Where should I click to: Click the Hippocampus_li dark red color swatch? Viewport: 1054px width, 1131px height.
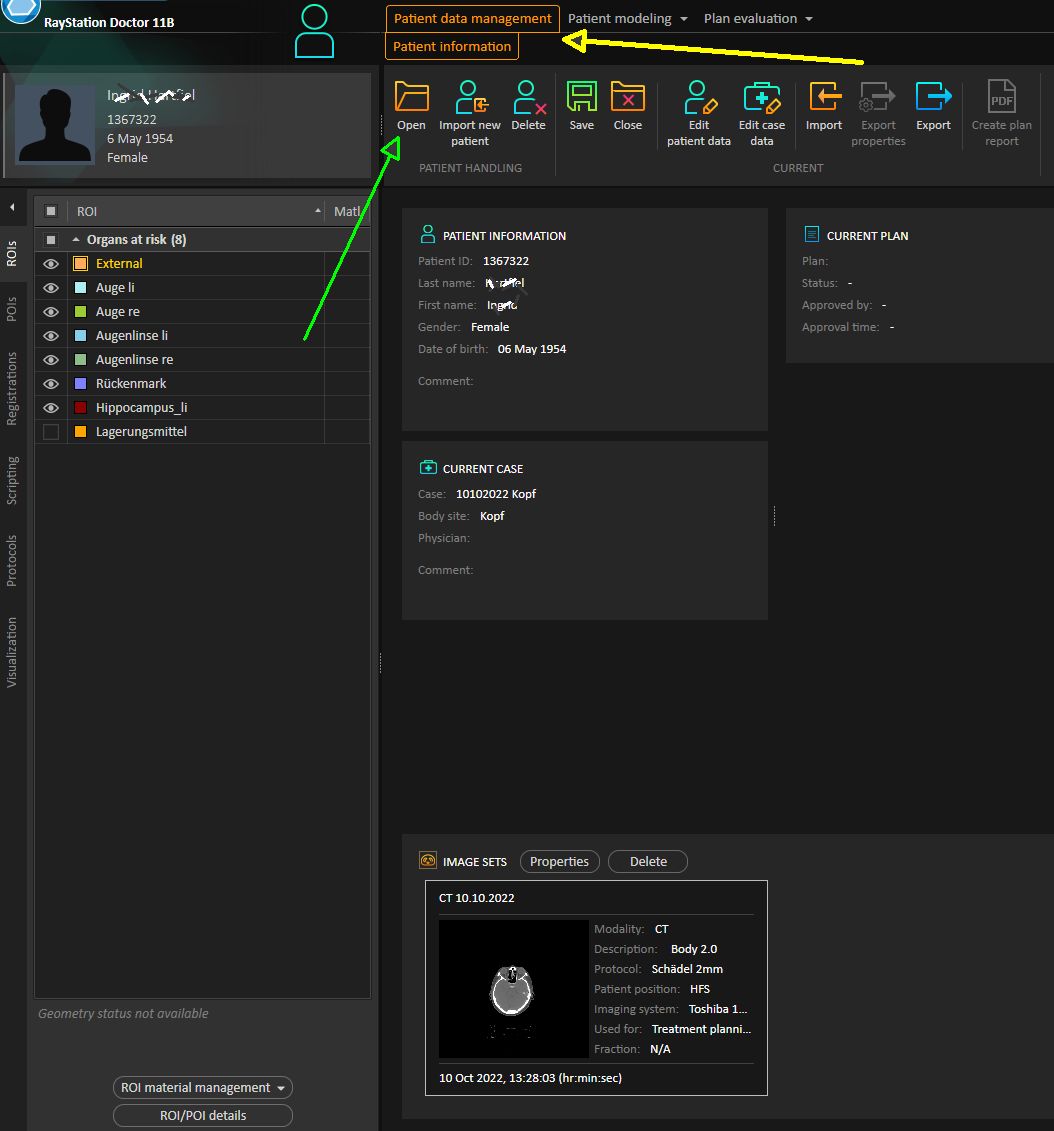81,408
